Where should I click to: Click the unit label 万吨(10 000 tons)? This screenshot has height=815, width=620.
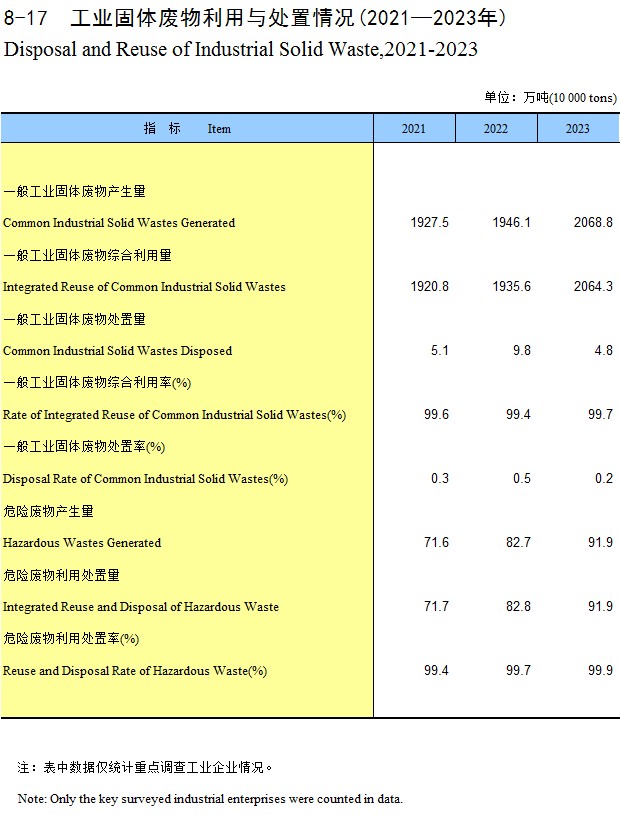point(550,98)
